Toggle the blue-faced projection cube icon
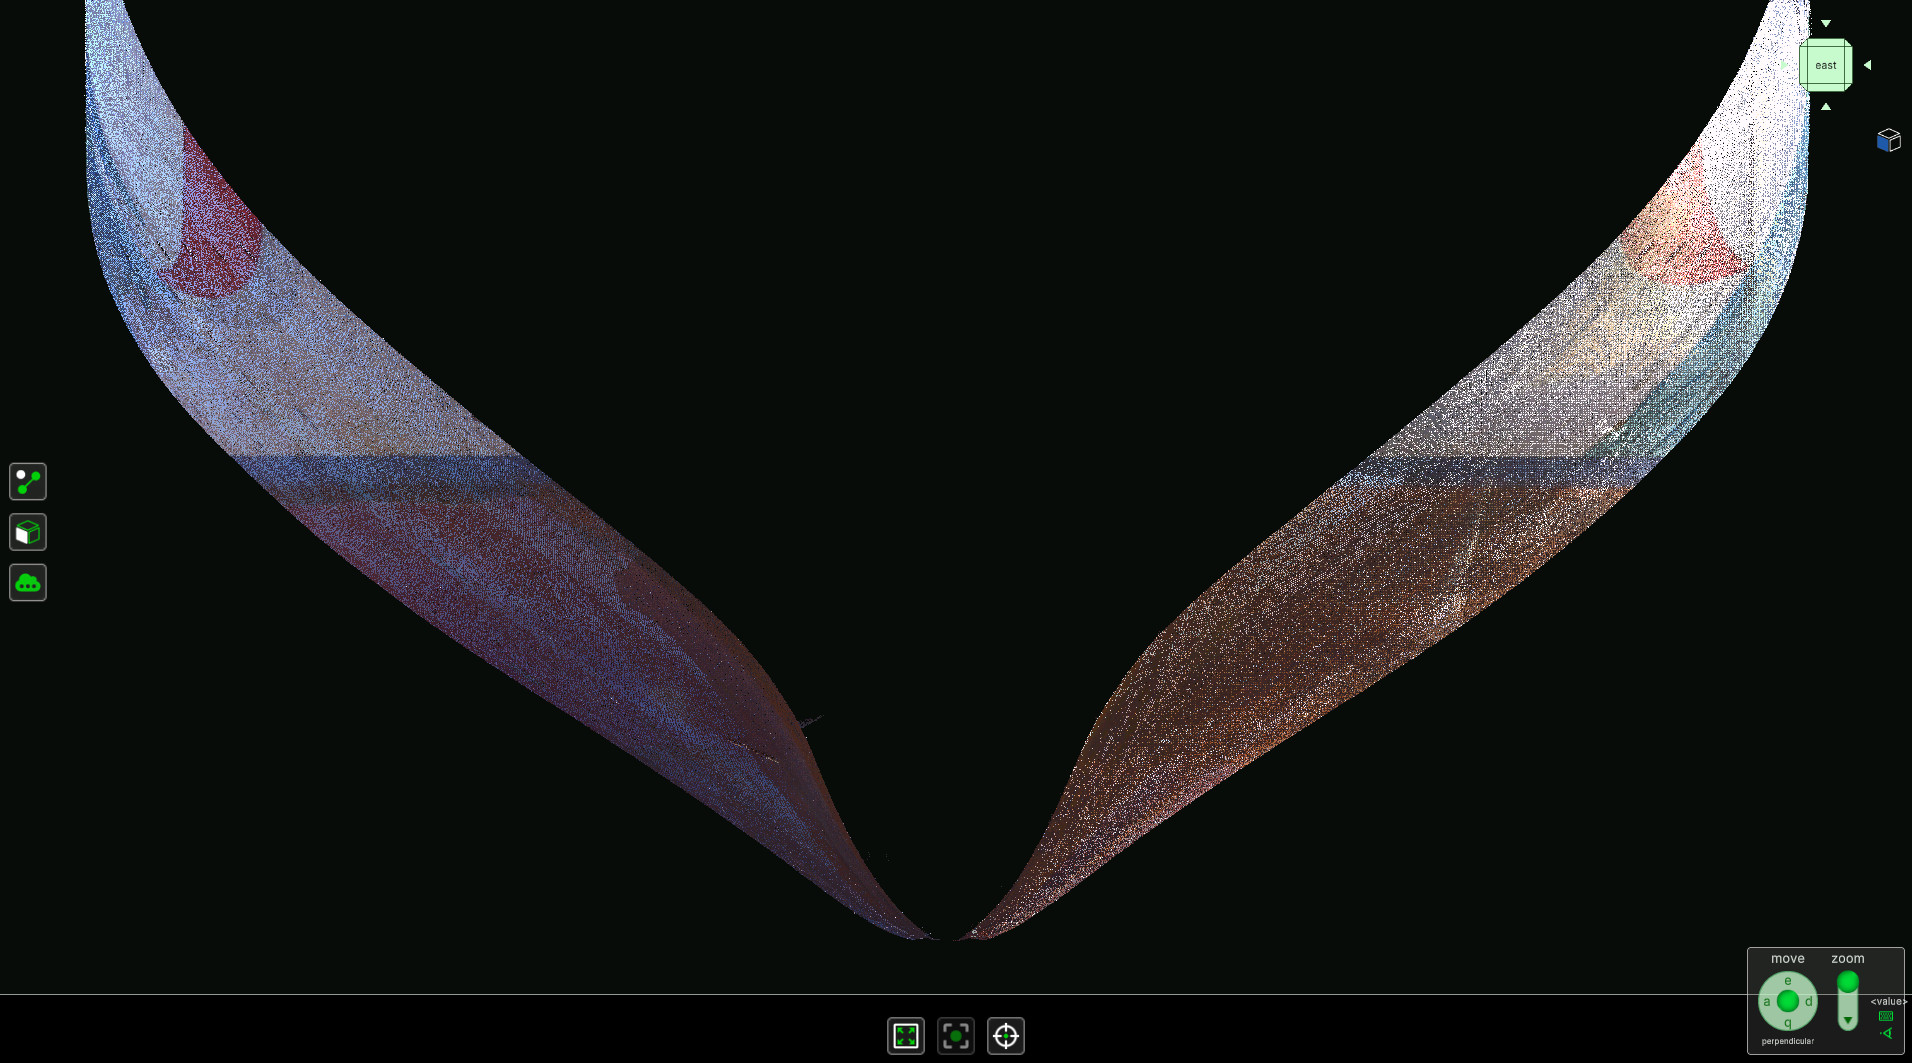The height and width of the screenshot is (1063, 1912). 1888,140
